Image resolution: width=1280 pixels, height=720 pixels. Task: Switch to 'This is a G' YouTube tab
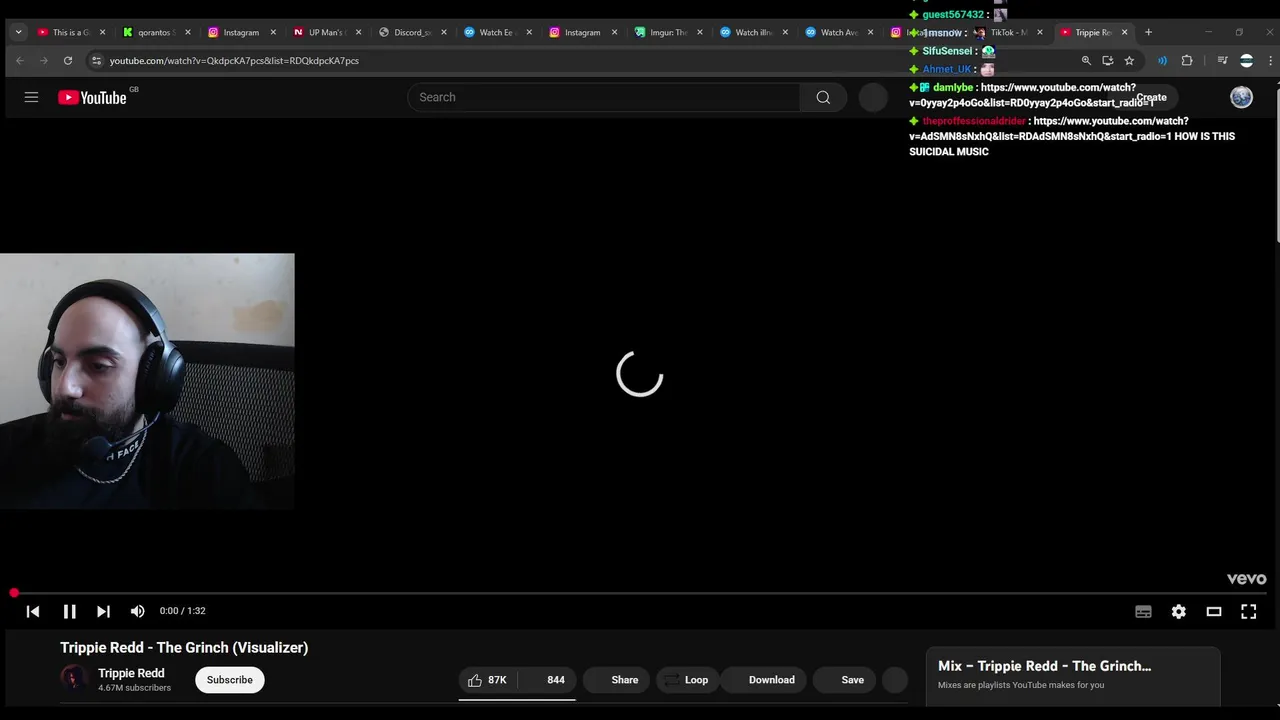pyautogui.click(x=70, y=32)
